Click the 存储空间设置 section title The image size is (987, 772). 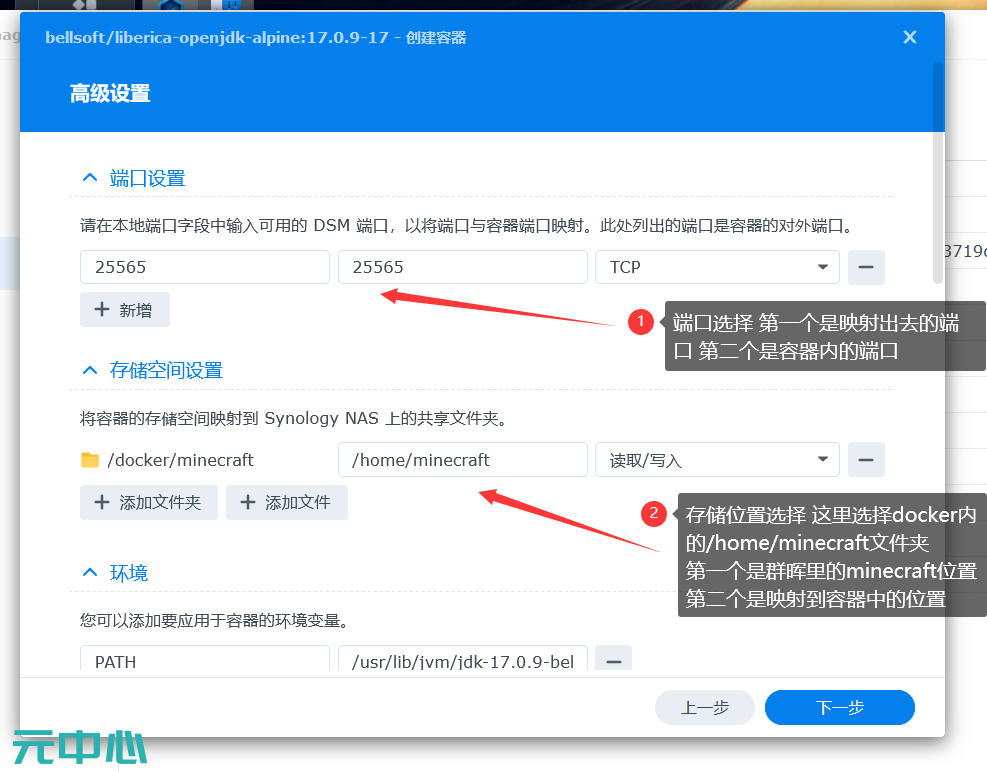[166, 370]
